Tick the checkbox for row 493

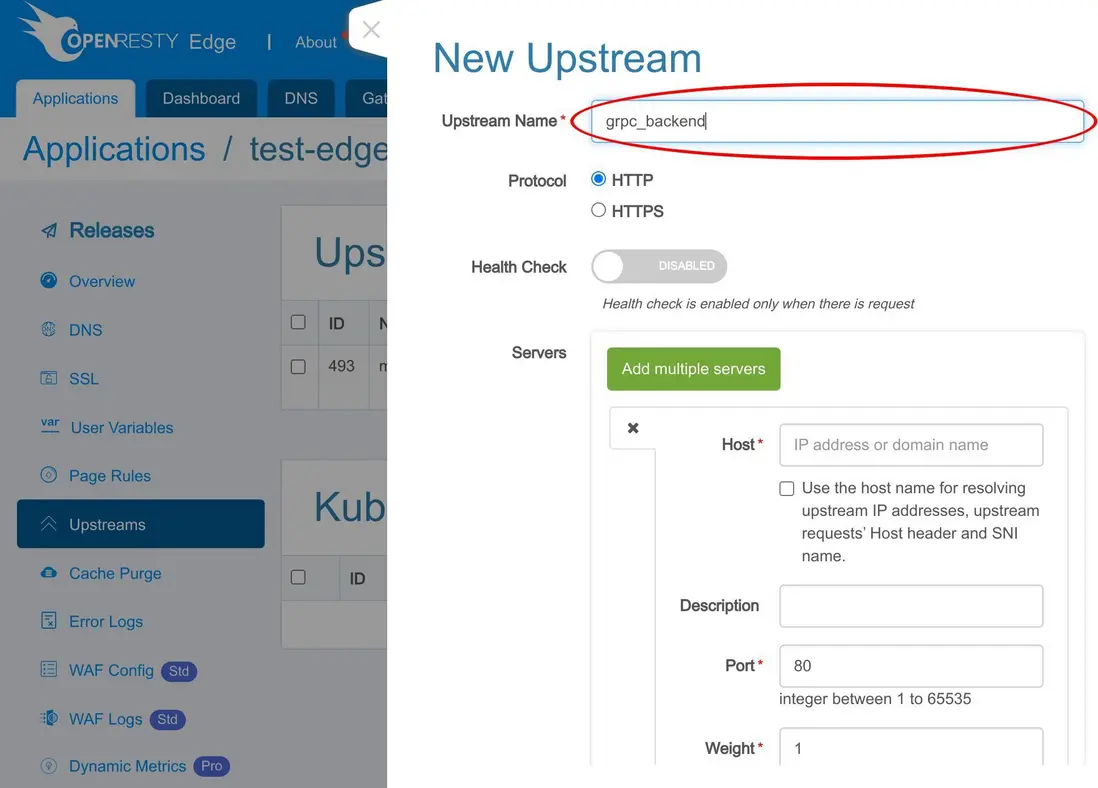pos(298,366)
